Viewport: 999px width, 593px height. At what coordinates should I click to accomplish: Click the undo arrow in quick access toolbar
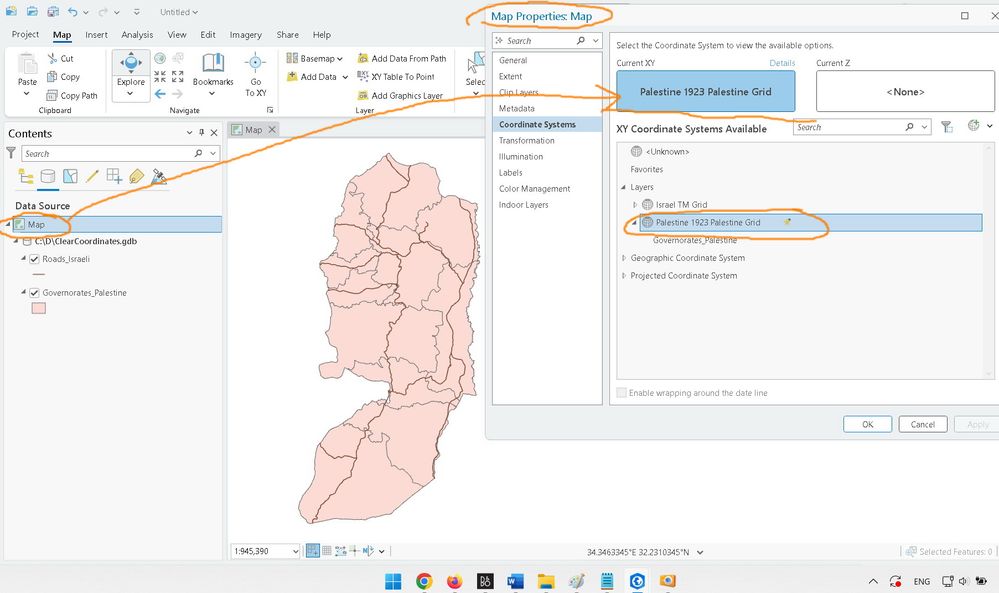click(73, 12)
